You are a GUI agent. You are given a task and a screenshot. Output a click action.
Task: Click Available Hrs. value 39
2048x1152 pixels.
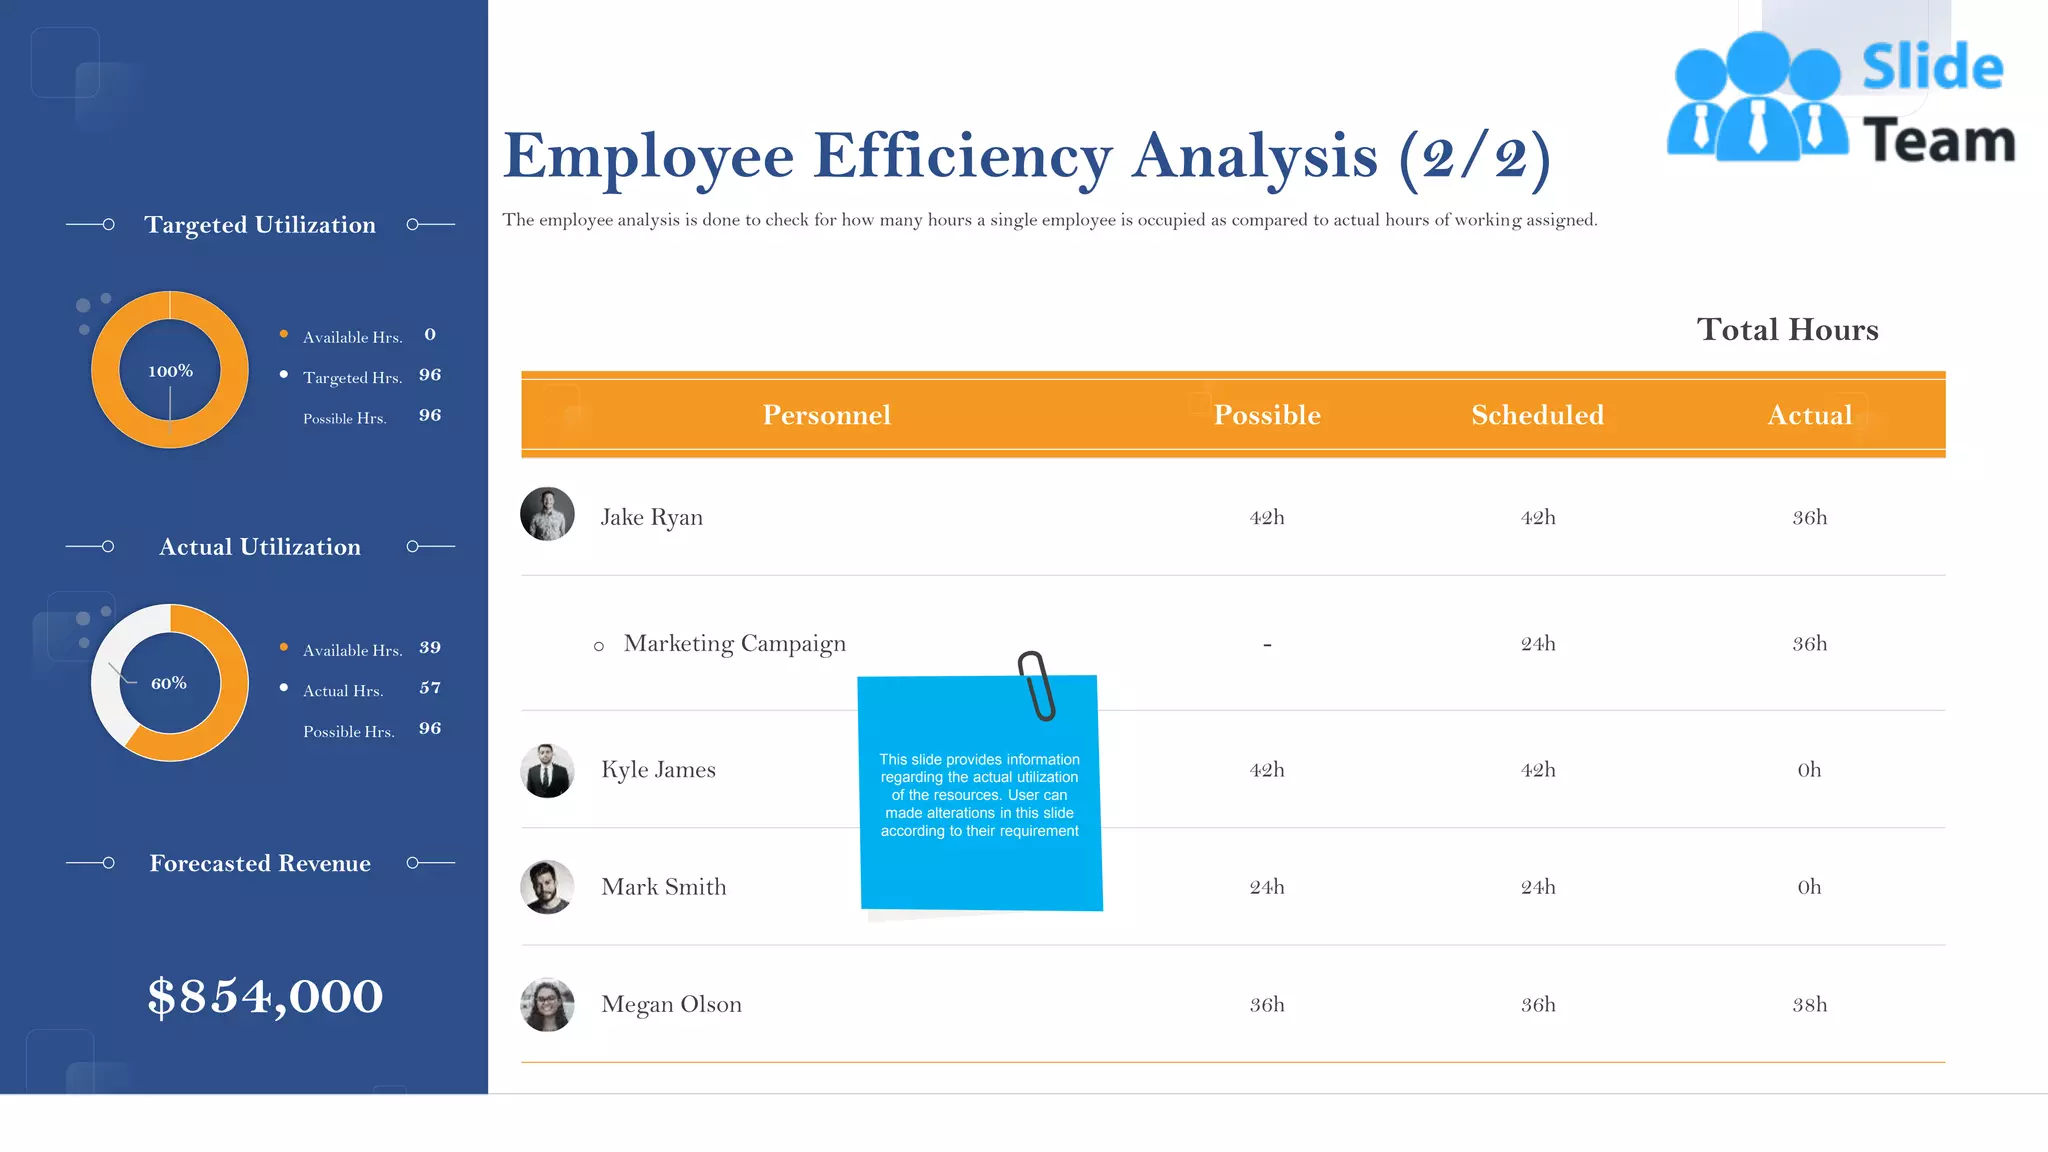coord(430,647)
